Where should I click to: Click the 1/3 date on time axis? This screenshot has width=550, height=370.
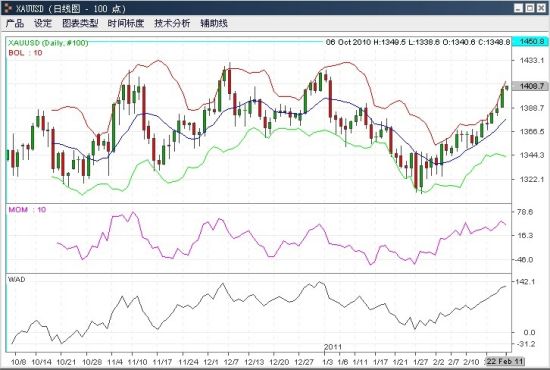328,362
